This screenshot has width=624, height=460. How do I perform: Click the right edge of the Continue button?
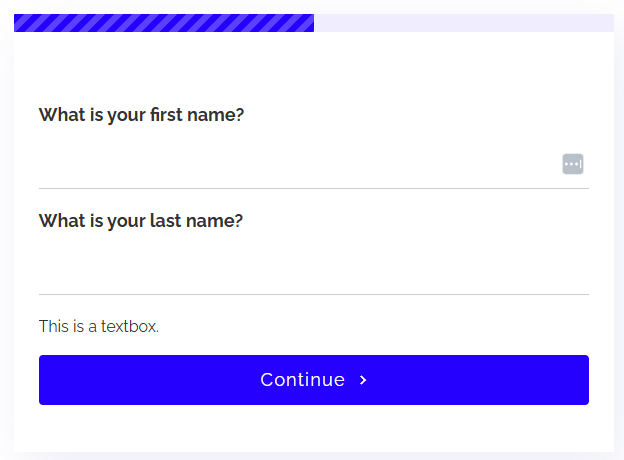coord(587,380)
